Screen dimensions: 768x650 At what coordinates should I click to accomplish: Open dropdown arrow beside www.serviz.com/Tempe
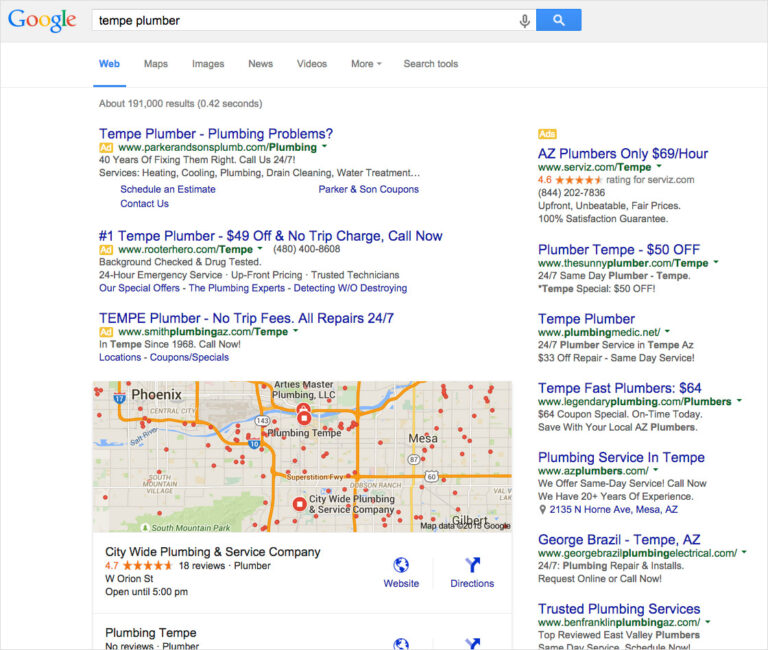(x=659, y=167)
